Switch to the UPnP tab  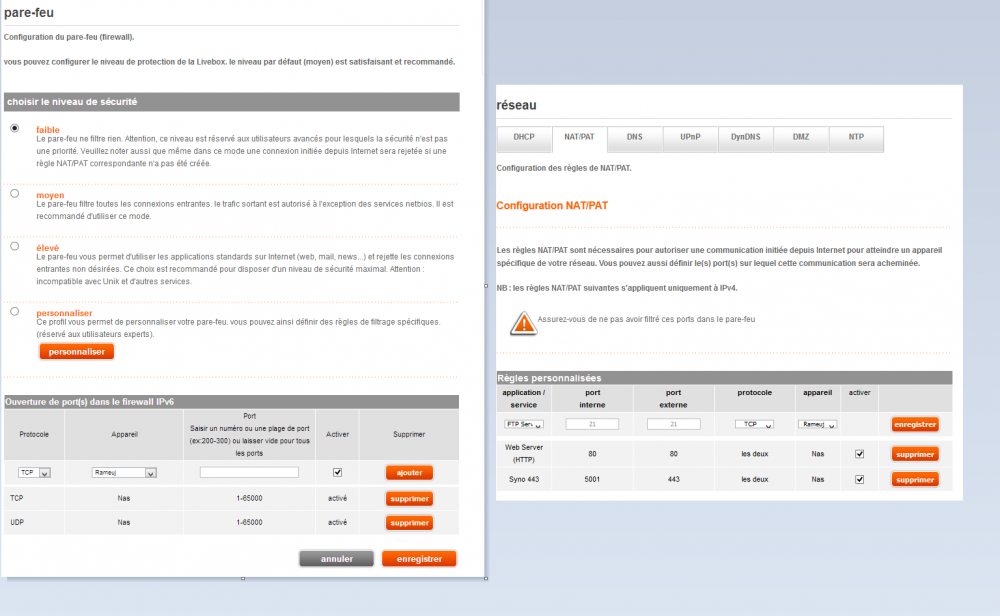(x=690, y=138)
